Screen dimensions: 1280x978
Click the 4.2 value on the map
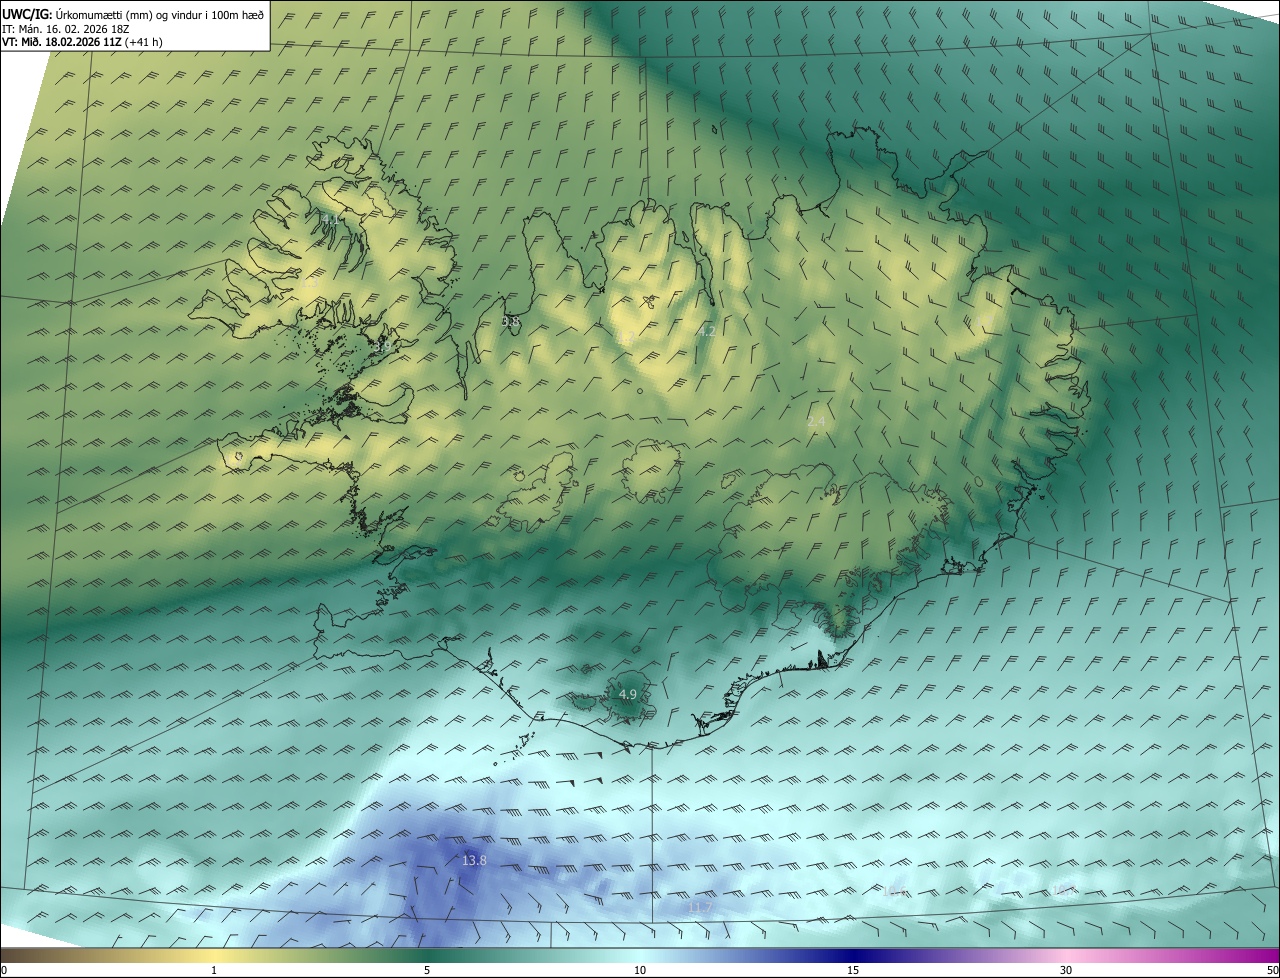point(707,330)
